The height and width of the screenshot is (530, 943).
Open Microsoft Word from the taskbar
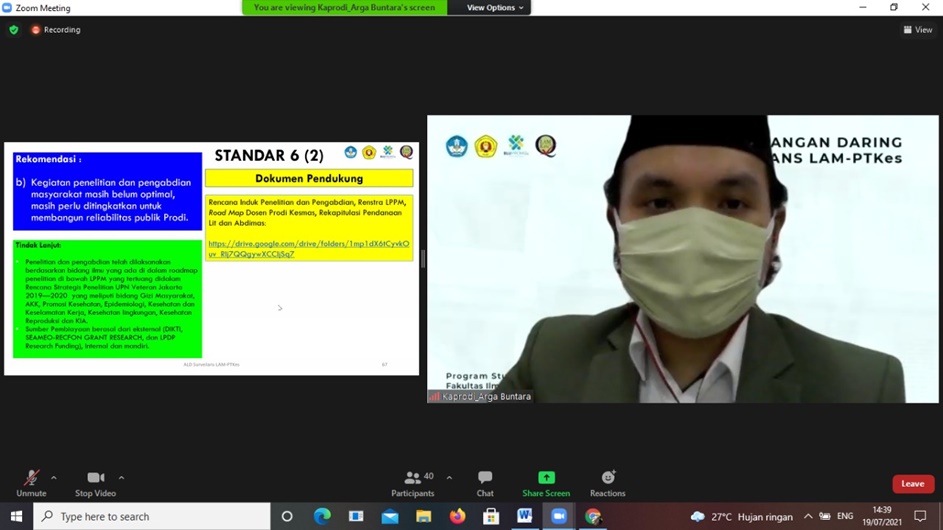tap(525, 516)
